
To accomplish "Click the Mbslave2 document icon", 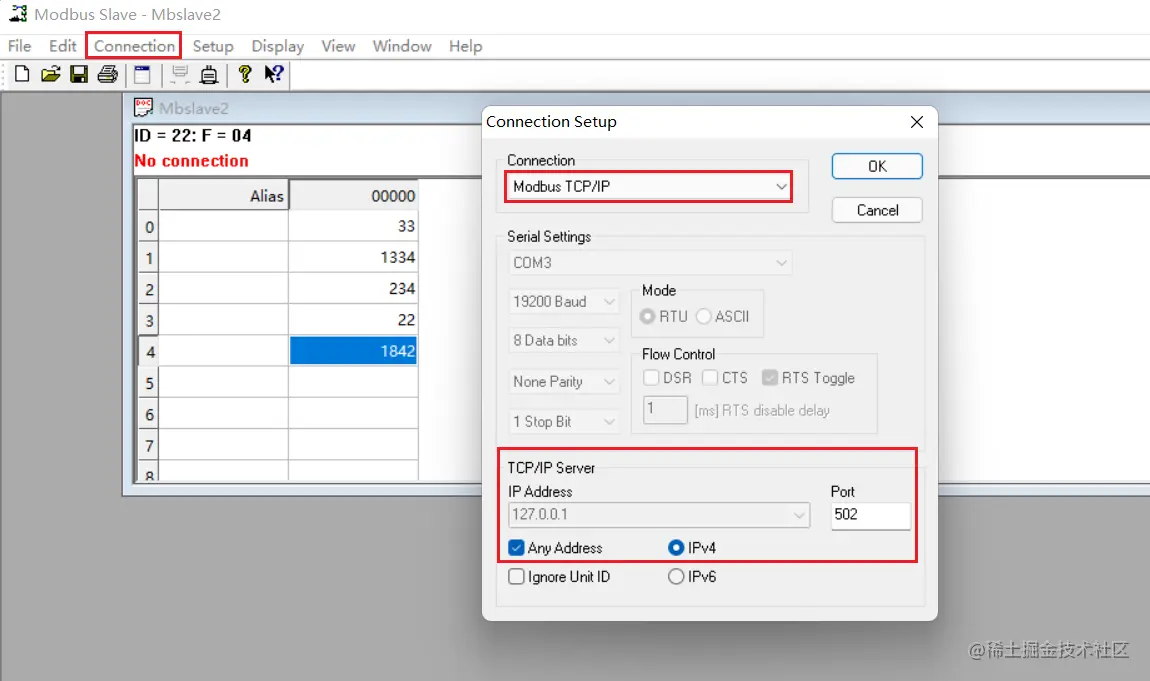I will tap(143, 108).
